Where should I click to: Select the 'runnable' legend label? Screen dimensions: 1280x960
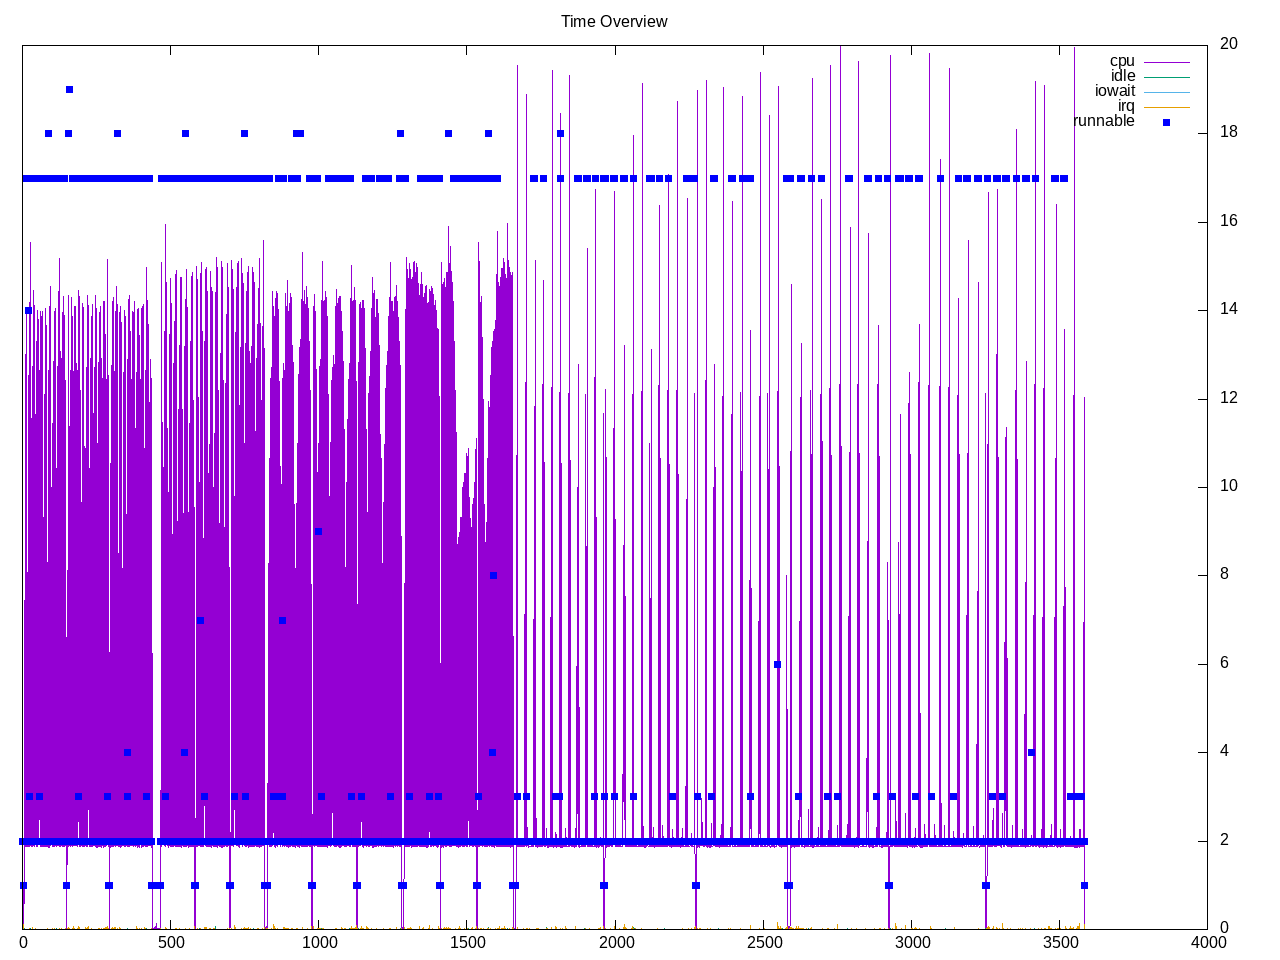click(1104, 121)
